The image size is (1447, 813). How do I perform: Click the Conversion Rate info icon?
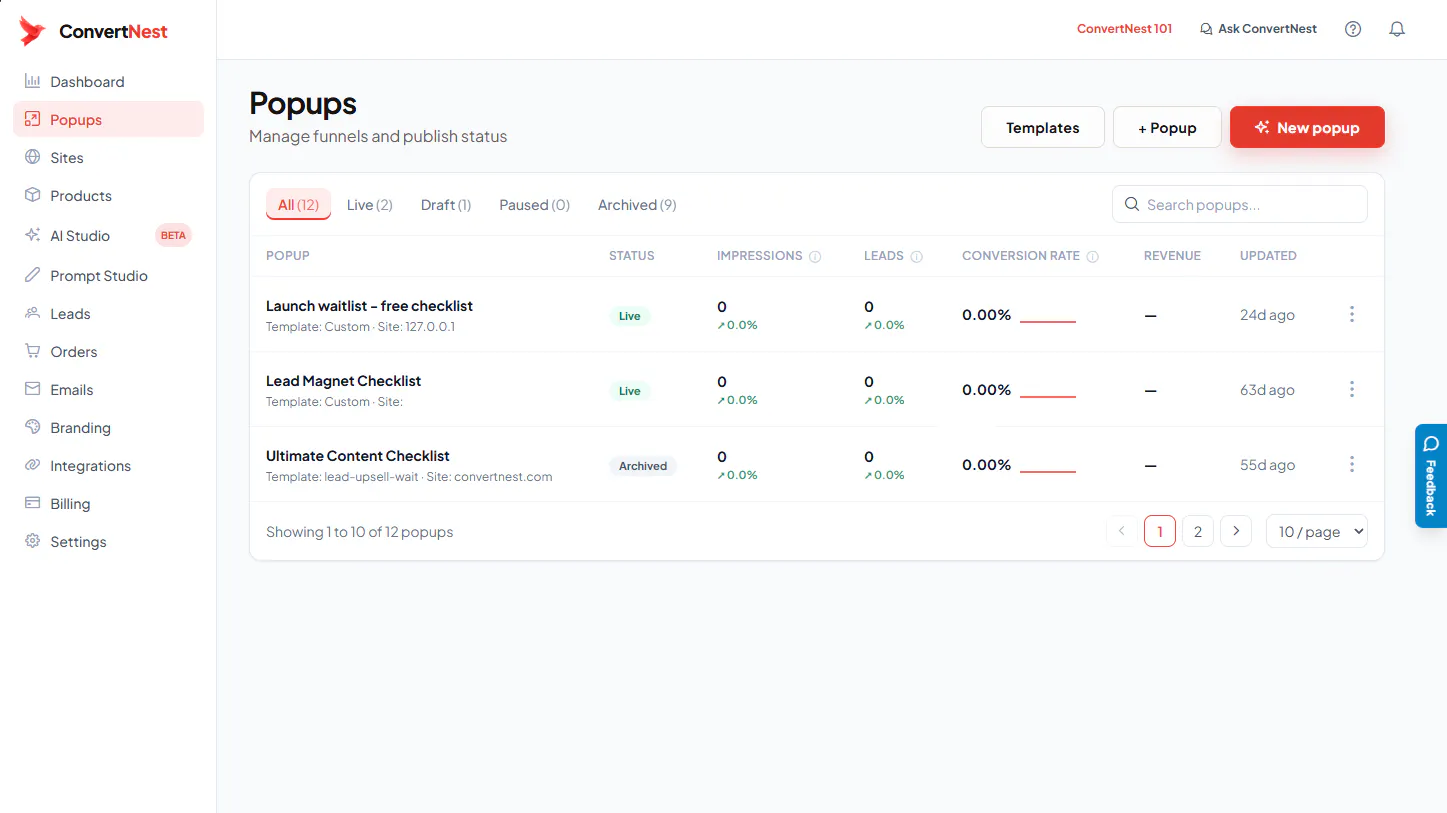1092,257
